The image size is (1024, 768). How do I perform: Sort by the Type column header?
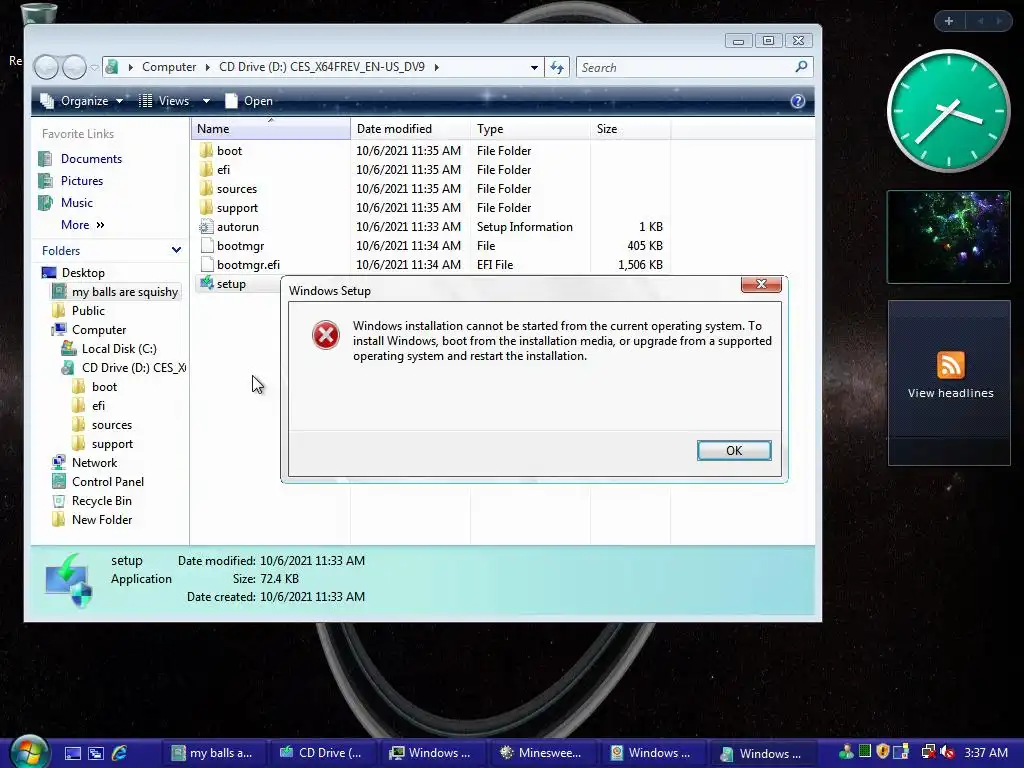[530, 129]
